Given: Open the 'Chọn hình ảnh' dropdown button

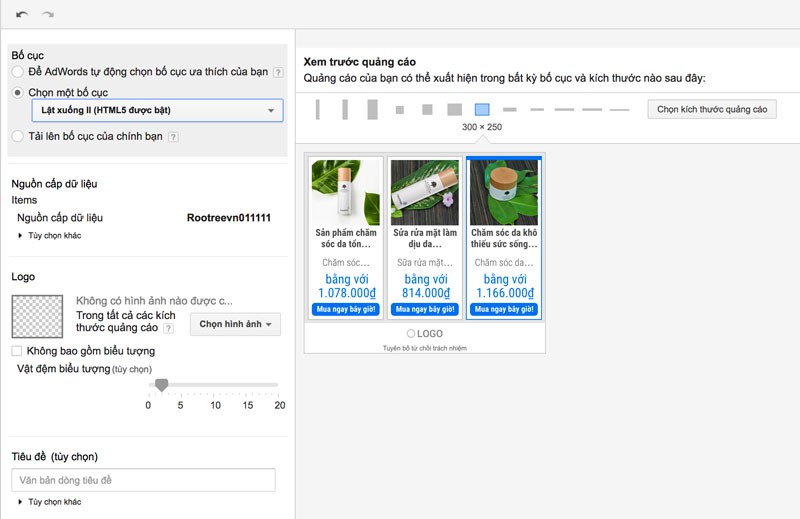Looking at the screenshot, I should (235, 324).
